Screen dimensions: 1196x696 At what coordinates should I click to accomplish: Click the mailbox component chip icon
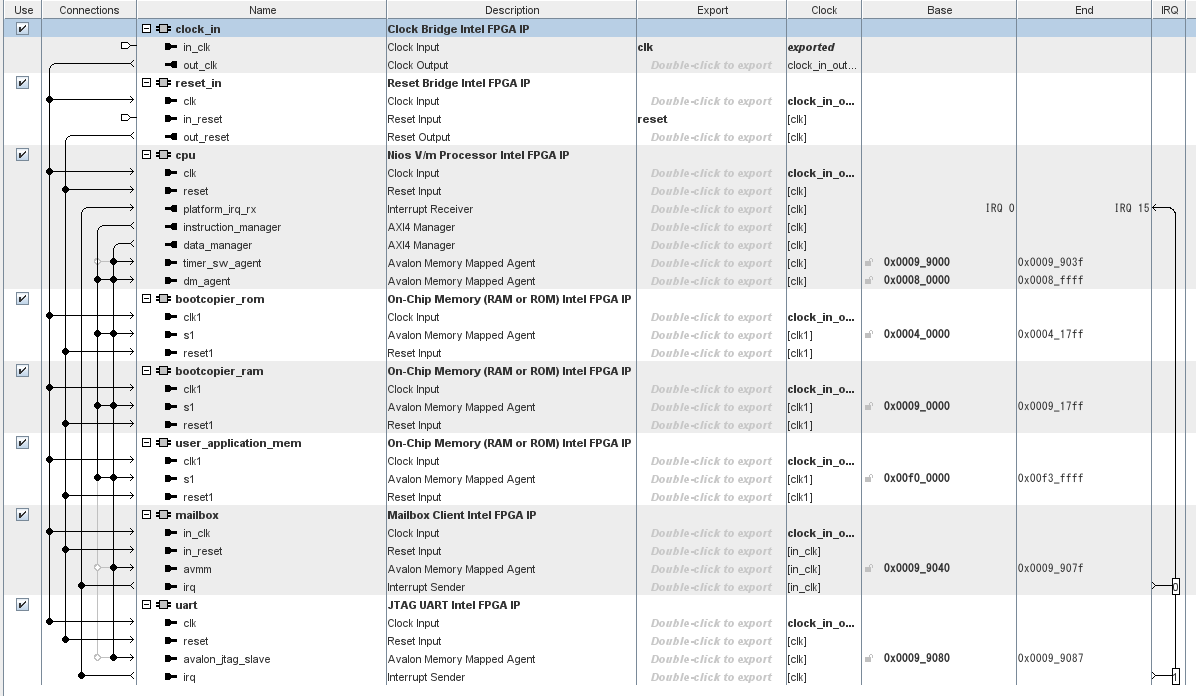[163, 515]
